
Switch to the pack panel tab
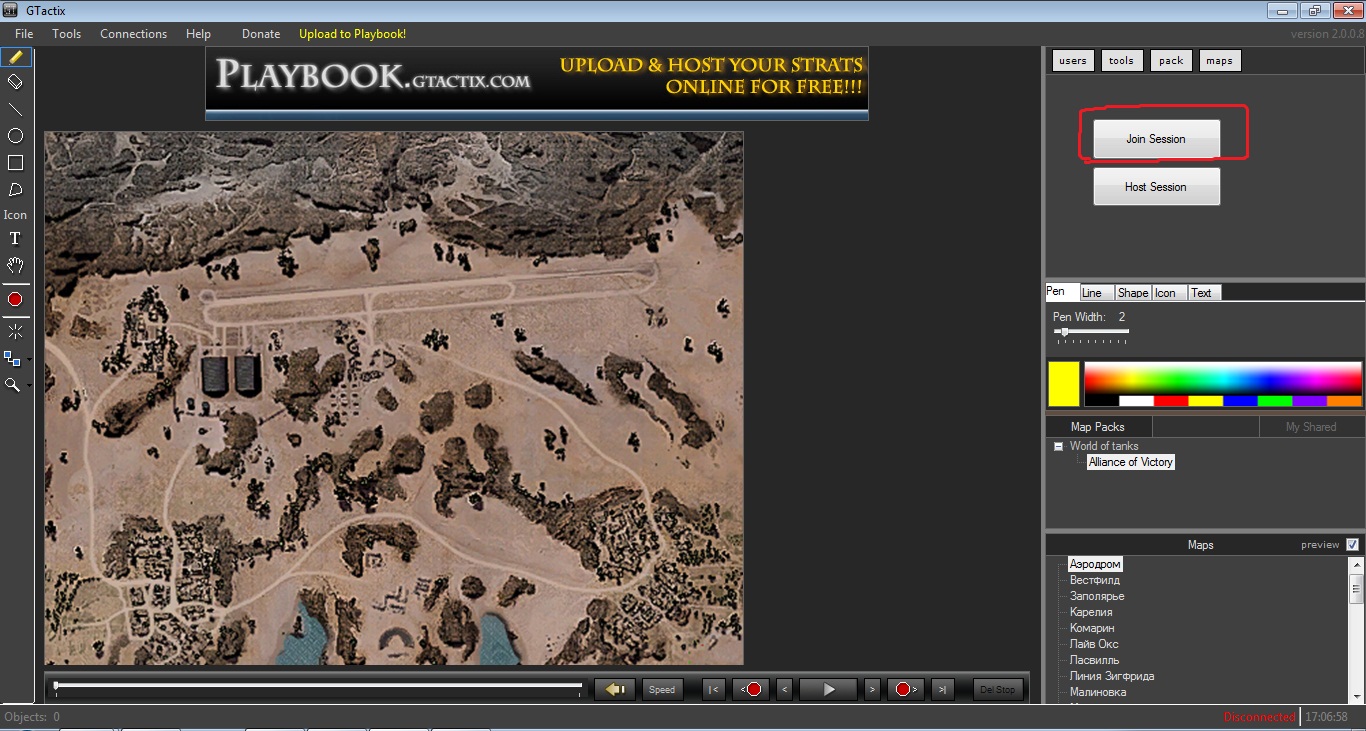[x=1171, y=61]
